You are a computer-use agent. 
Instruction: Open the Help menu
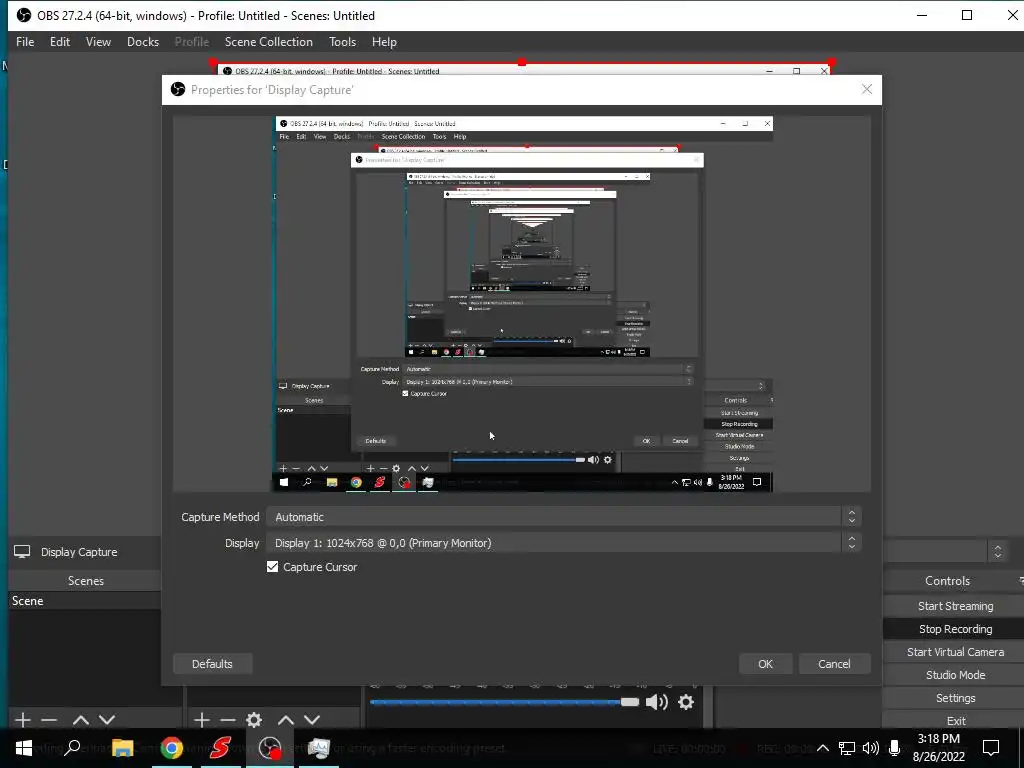pos(384,42)
